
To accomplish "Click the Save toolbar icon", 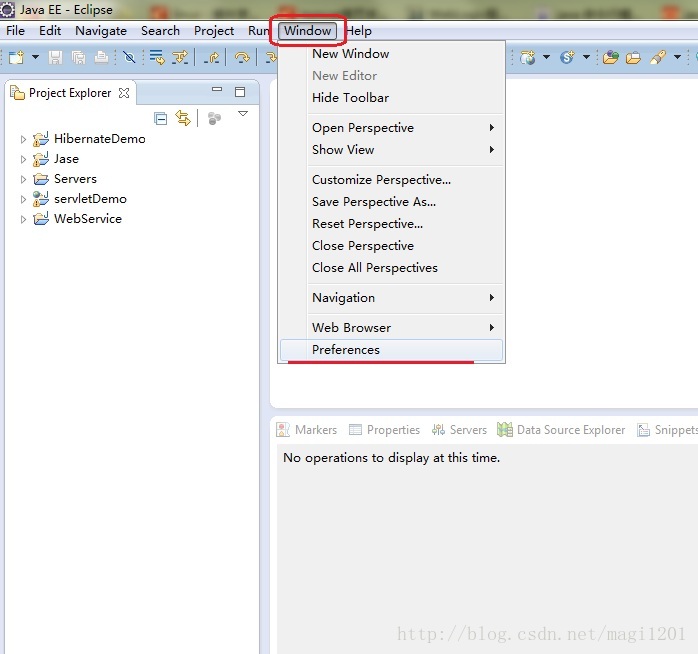I will (x=56, y=57).
